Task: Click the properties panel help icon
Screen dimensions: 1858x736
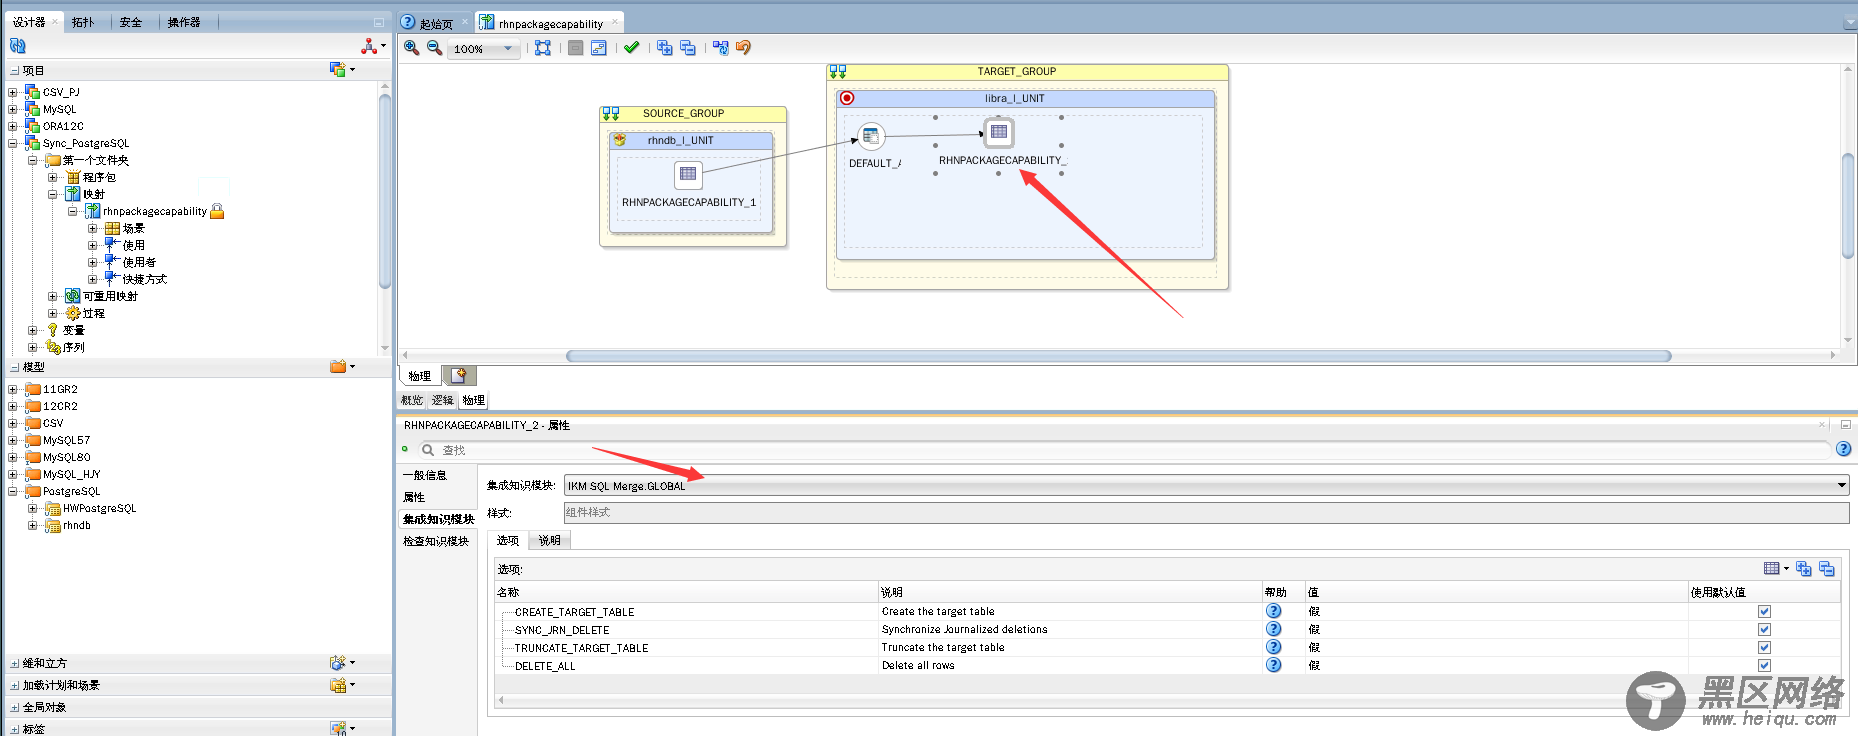Action: tap(1843, 449)
